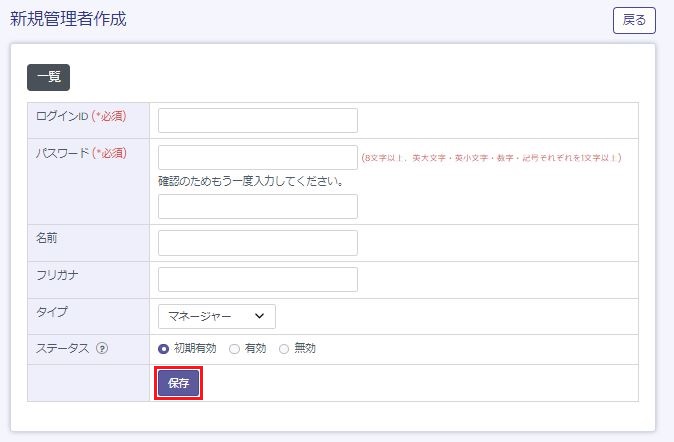Screen dimensions: 674x442
Task: Focus the ログインID input field
Action: [x=257, y=120]
